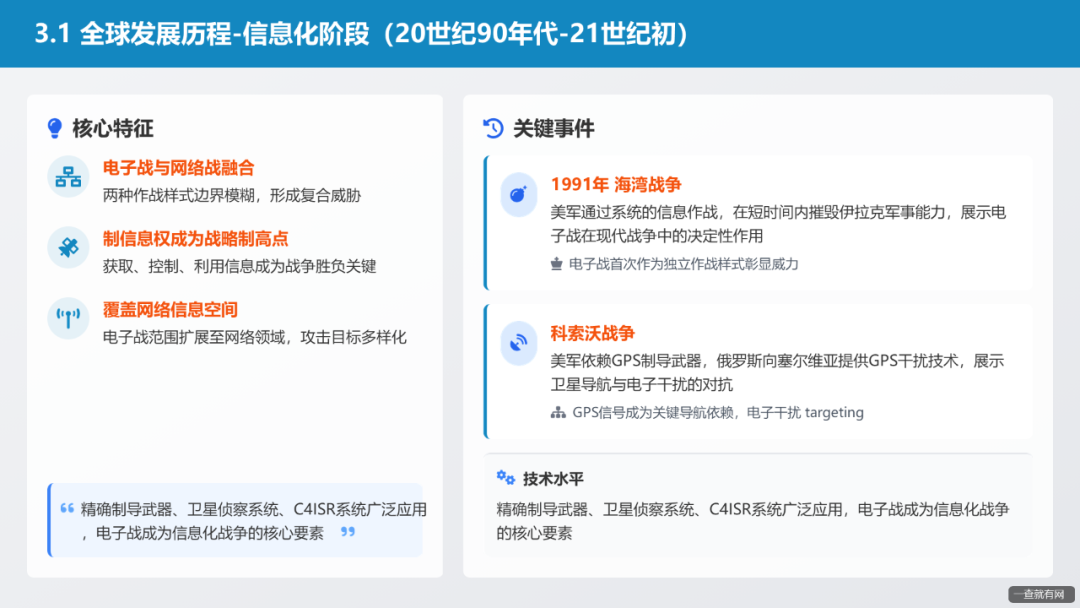
Task: Expand the 科索沃战争 event card
Action: 757,370
